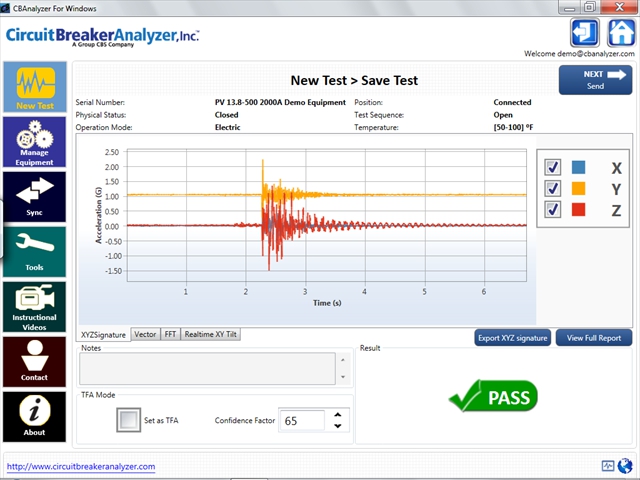Click the 'Welcome demo@cbanalyzer.com' text
Screen dimensions: 640x480
click(x=579, y=54)
